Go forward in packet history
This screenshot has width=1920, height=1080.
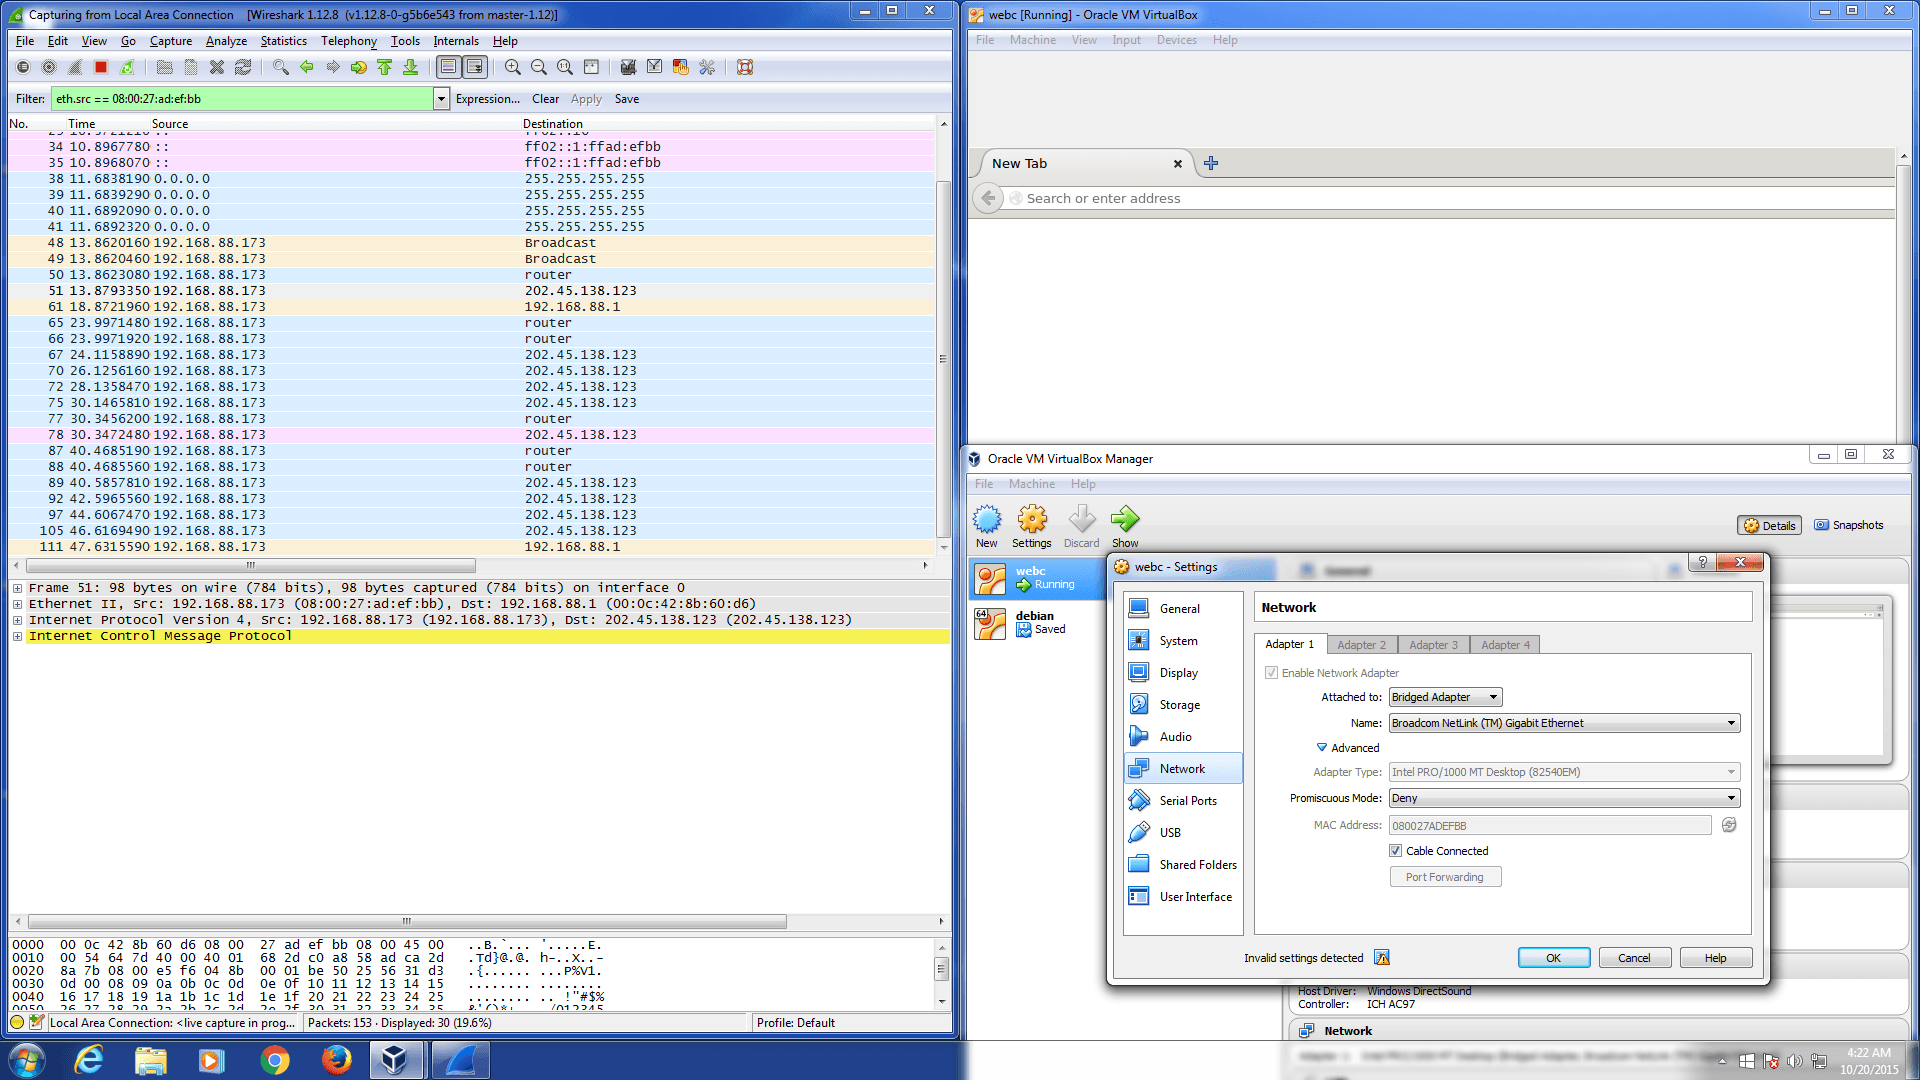(x=333, y=67)
